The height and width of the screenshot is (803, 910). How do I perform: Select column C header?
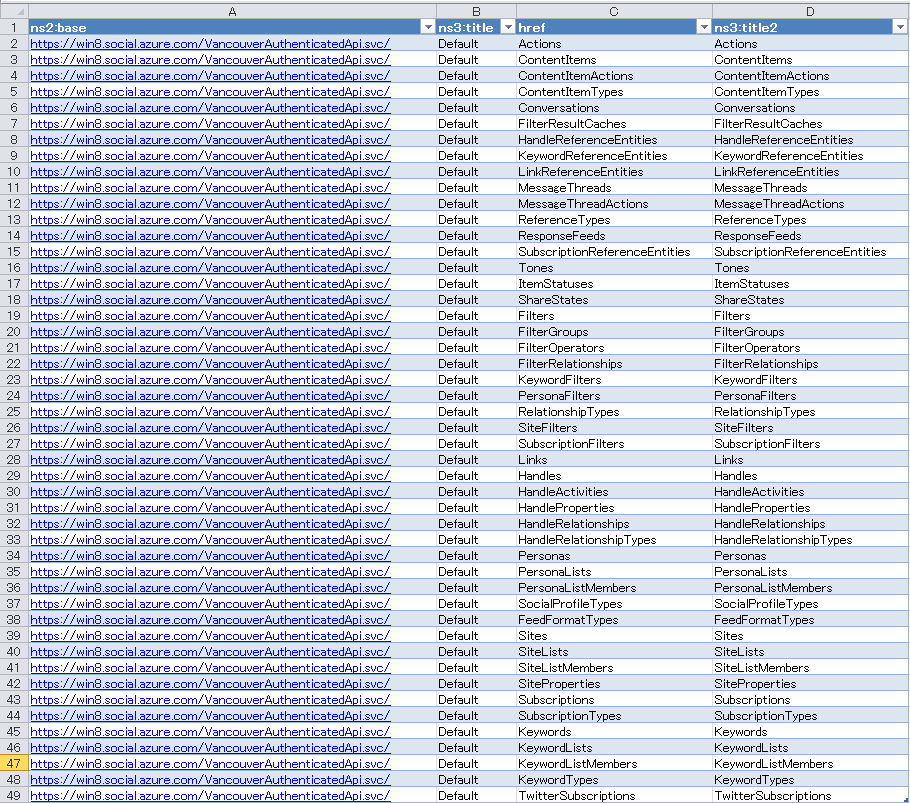(613, 11)
